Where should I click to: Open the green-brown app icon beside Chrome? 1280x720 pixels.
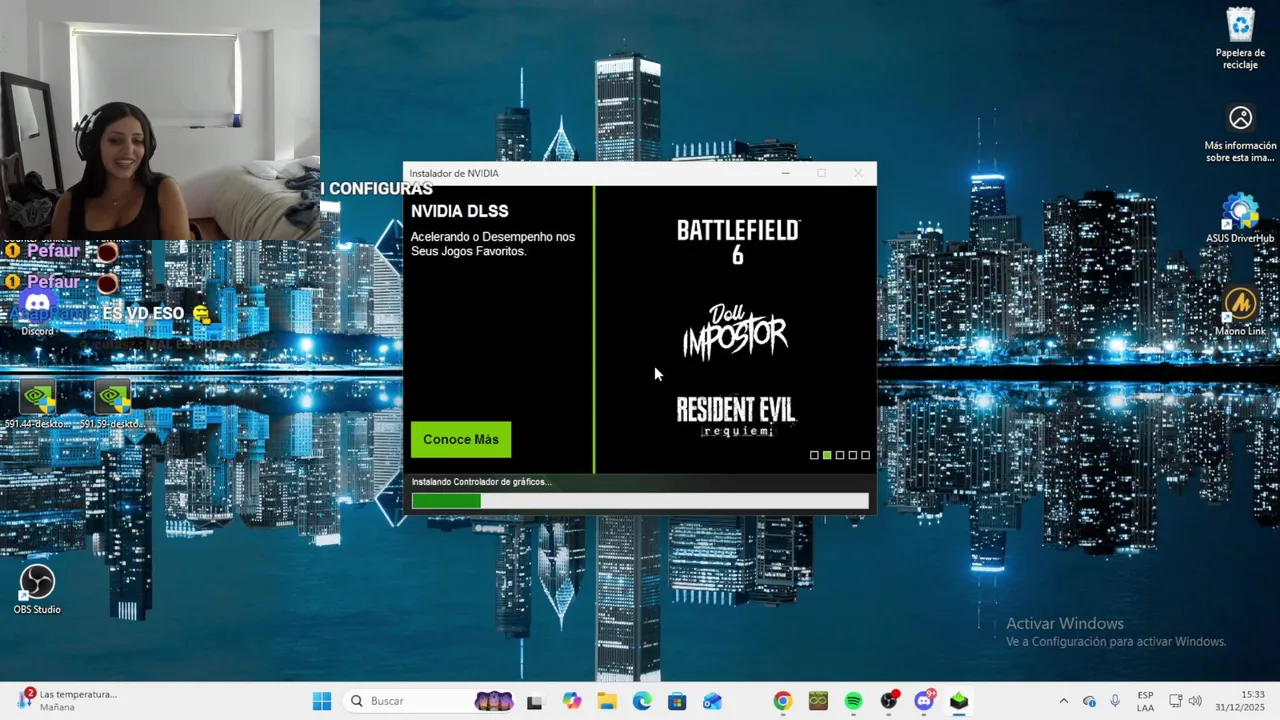click(x=818, y=701)
